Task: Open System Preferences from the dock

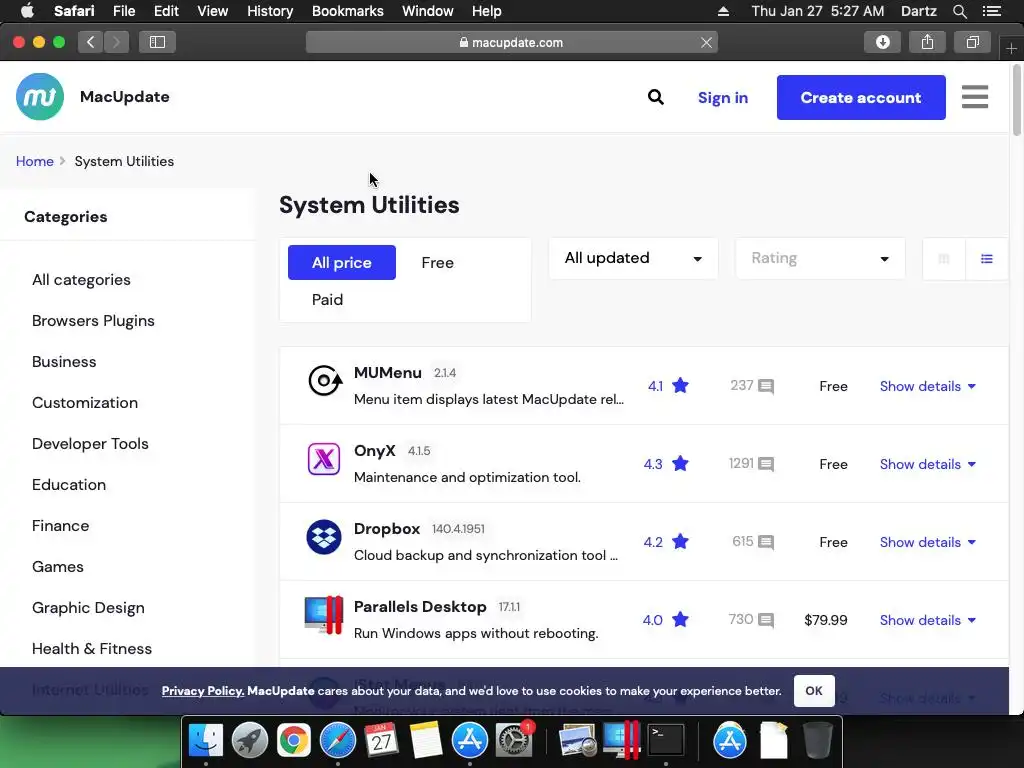Action: (514, 740)
